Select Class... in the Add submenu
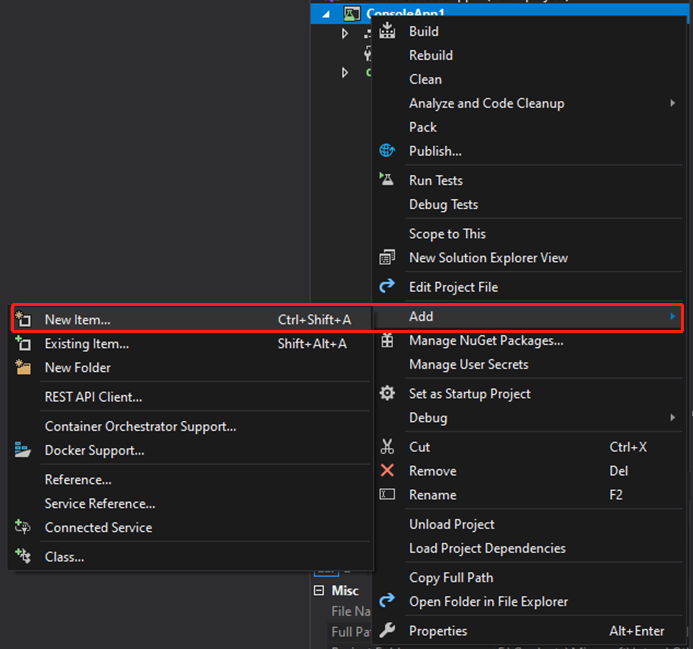 coord(64,557)
